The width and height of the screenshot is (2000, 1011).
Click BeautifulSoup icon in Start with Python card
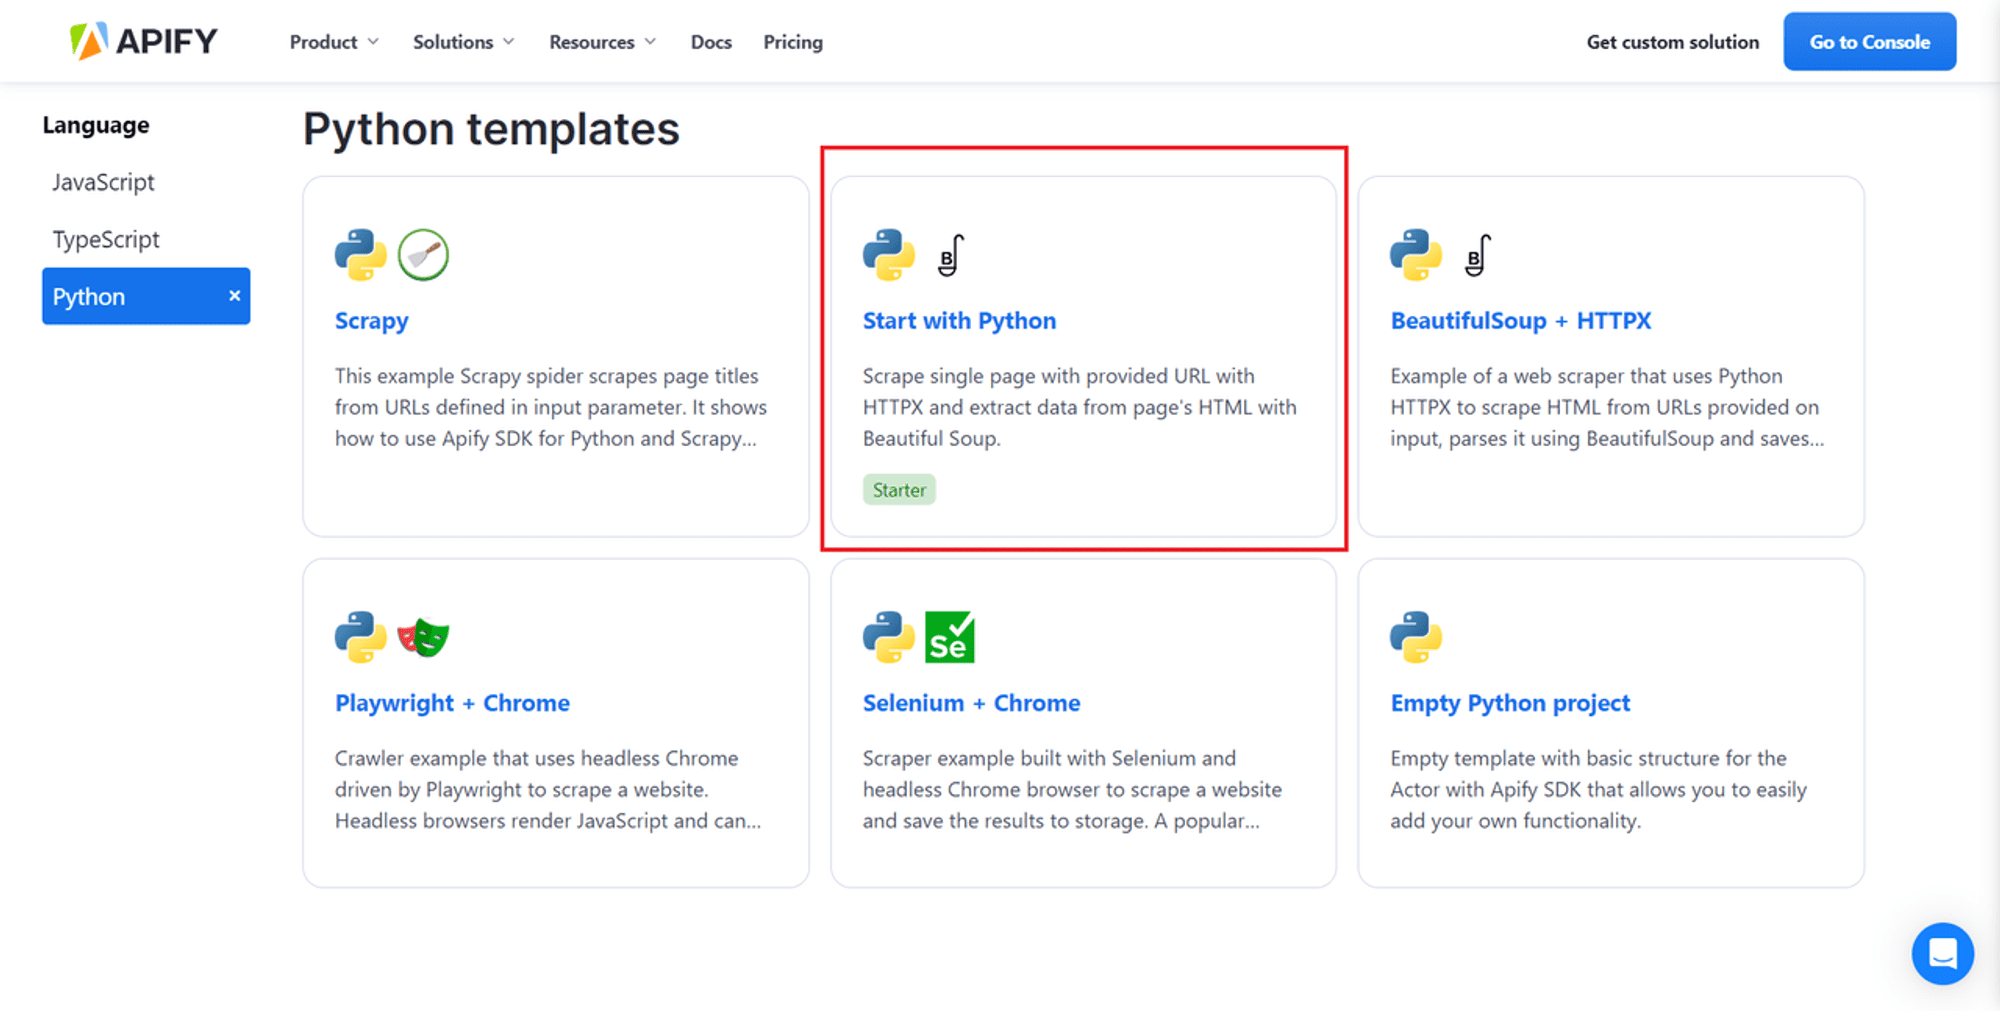pyautogui.click(x=951, y=255)
